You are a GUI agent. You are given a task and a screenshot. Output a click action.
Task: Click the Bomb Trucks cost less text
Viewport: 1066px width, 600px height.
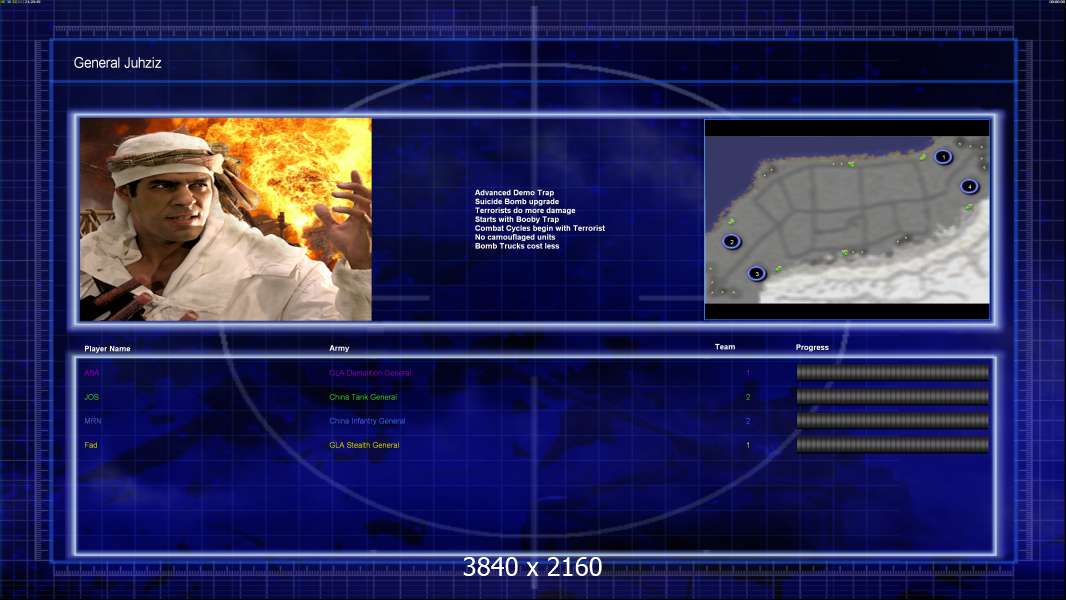(x=517, y=246)
